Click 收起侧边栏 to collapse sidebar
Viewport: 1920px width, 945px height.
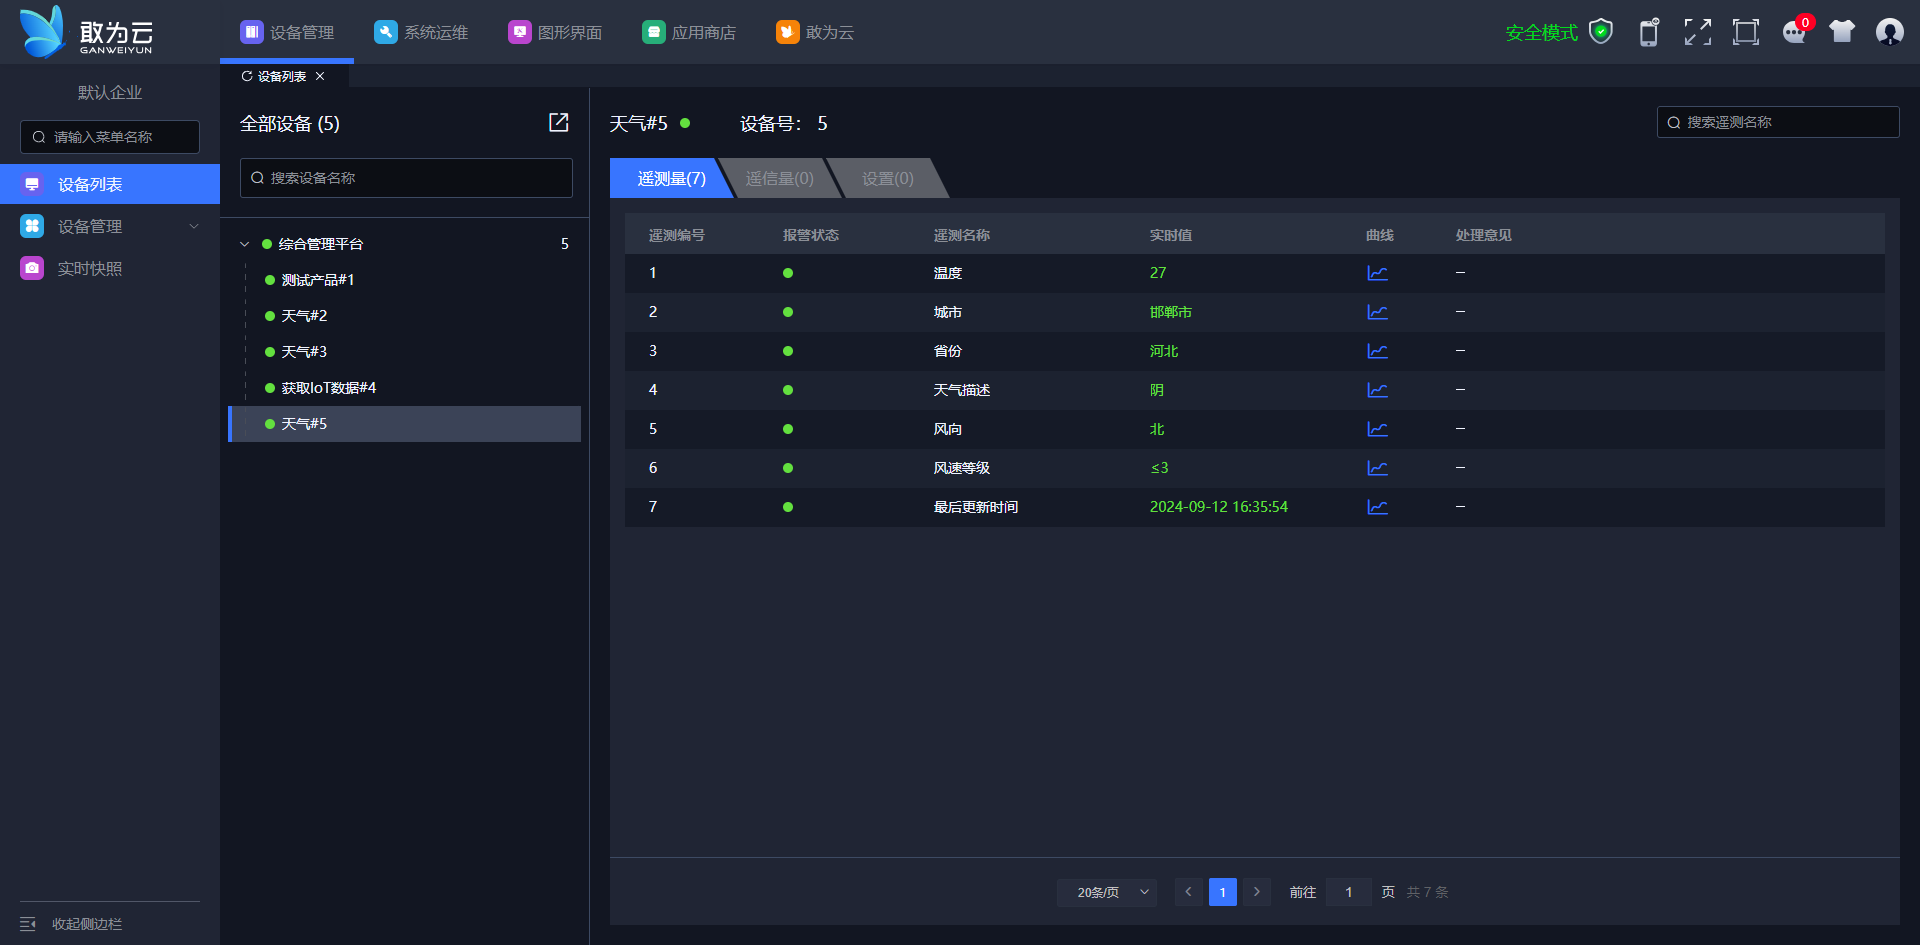coord(87,924)
